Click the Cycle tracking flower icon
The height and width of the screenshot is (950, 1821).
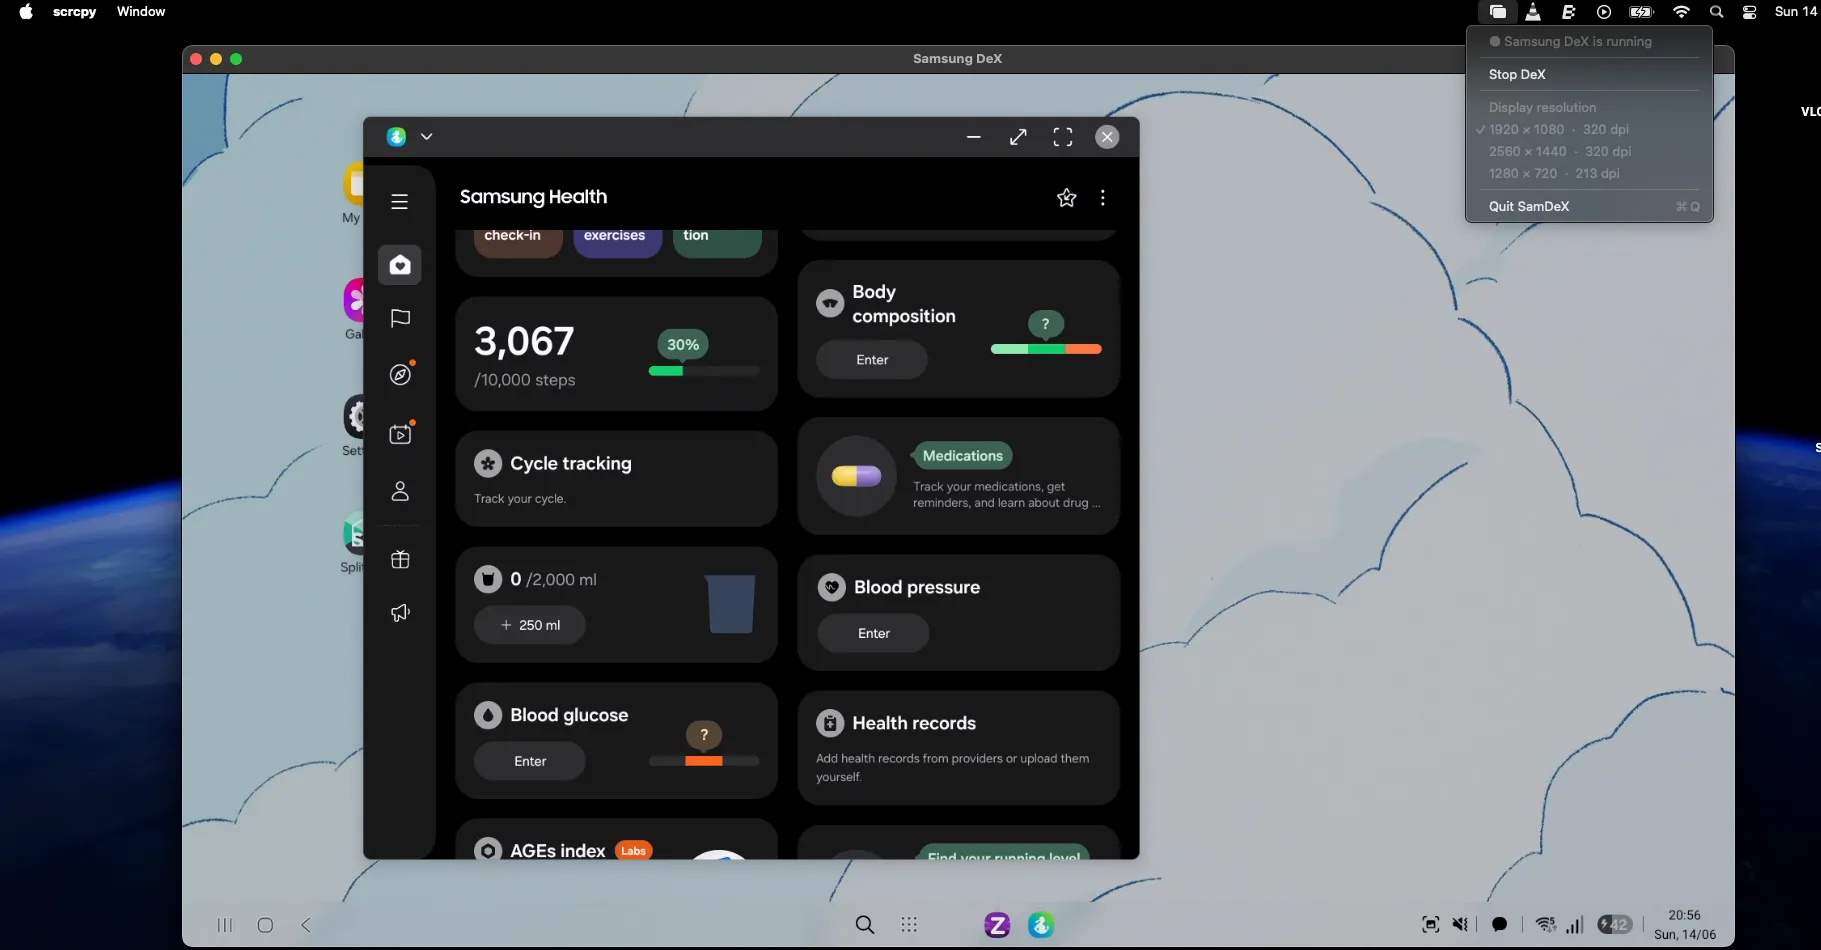[488, 463]
